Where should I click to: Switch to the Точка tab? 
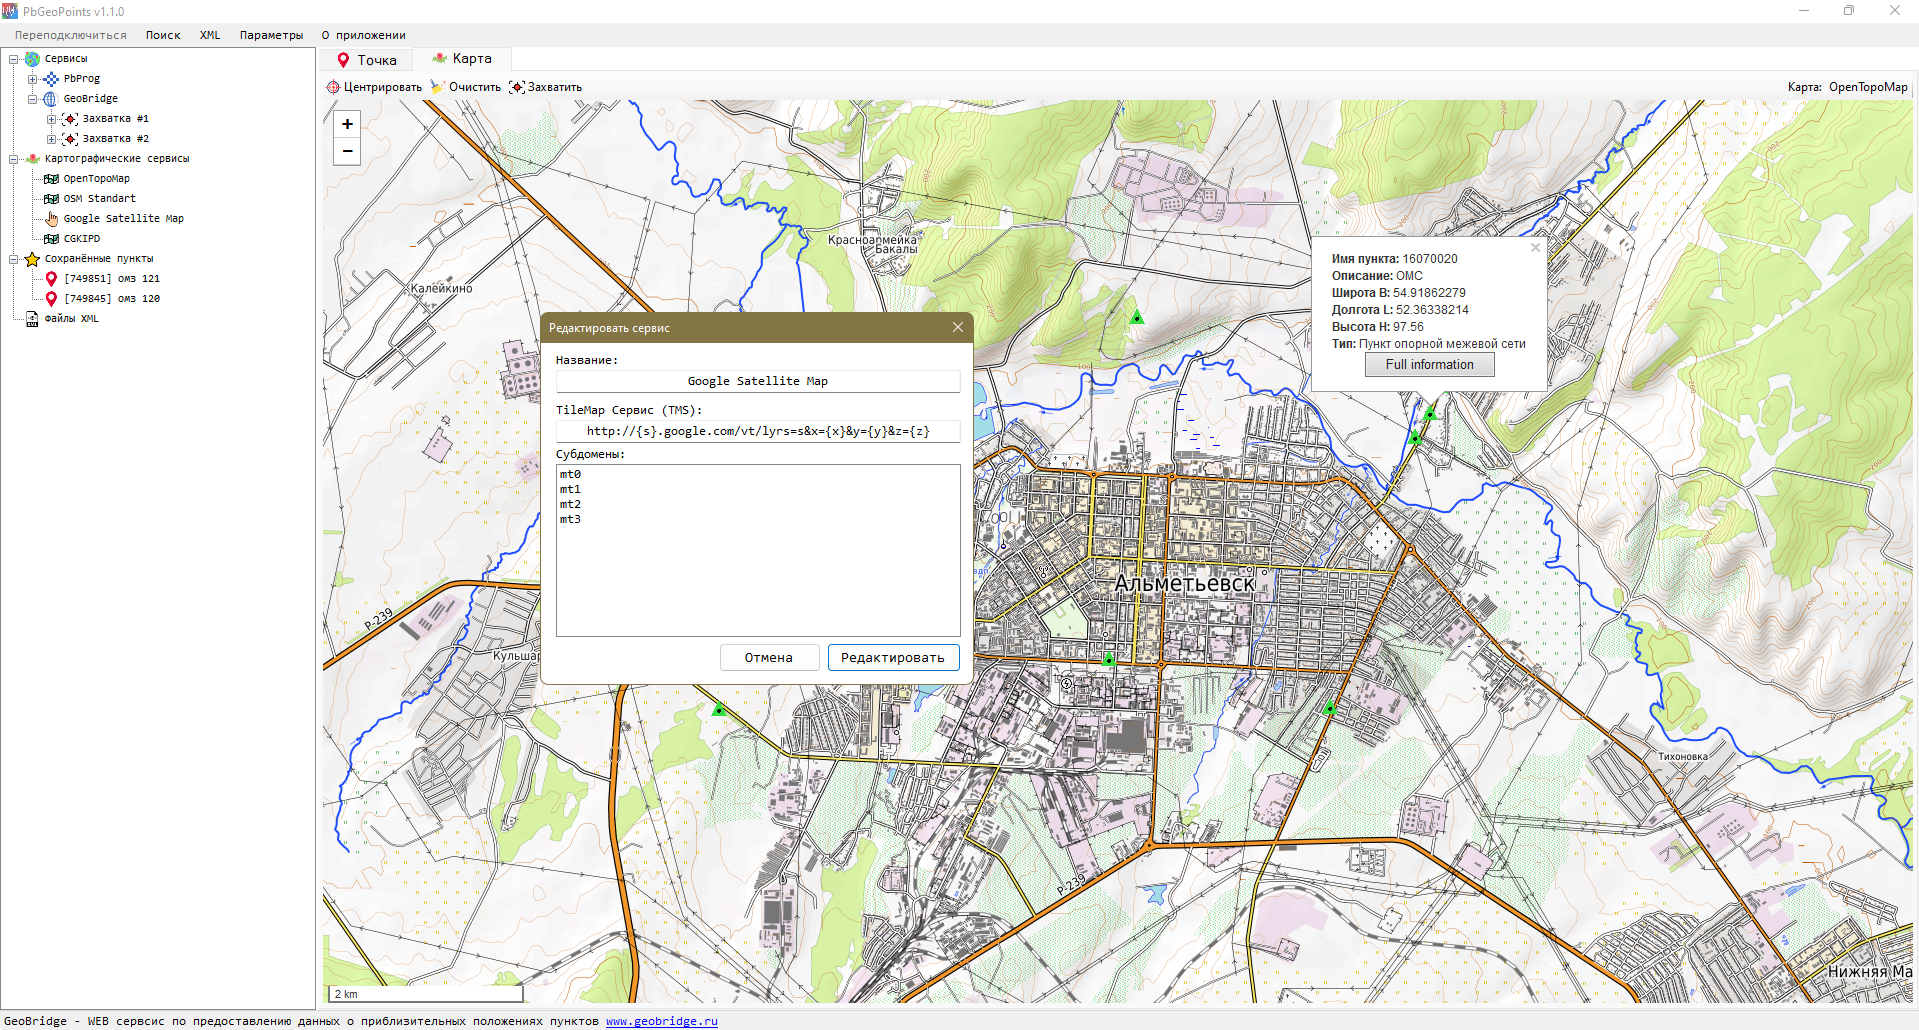coord(367,60)
